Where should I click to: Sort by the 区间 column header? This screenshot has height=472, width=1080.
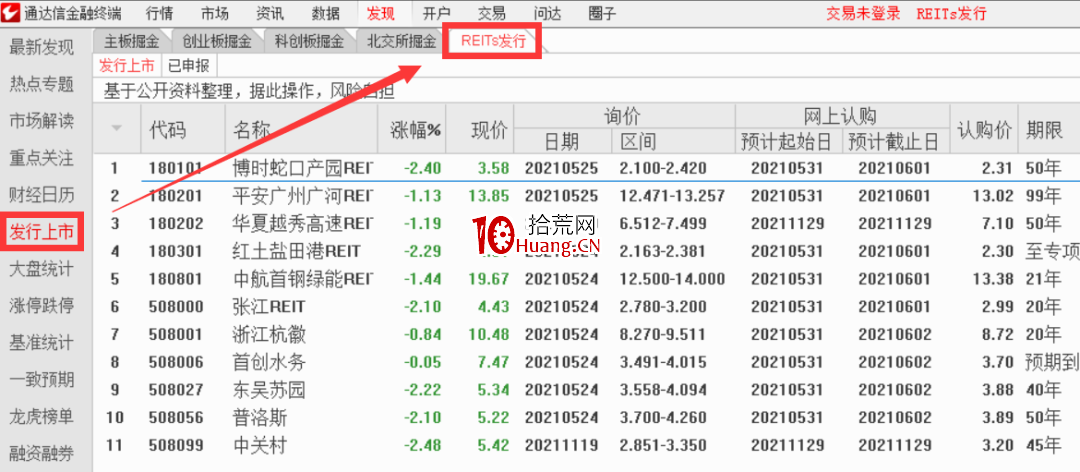pyautogui.click(x=638, y=143)
